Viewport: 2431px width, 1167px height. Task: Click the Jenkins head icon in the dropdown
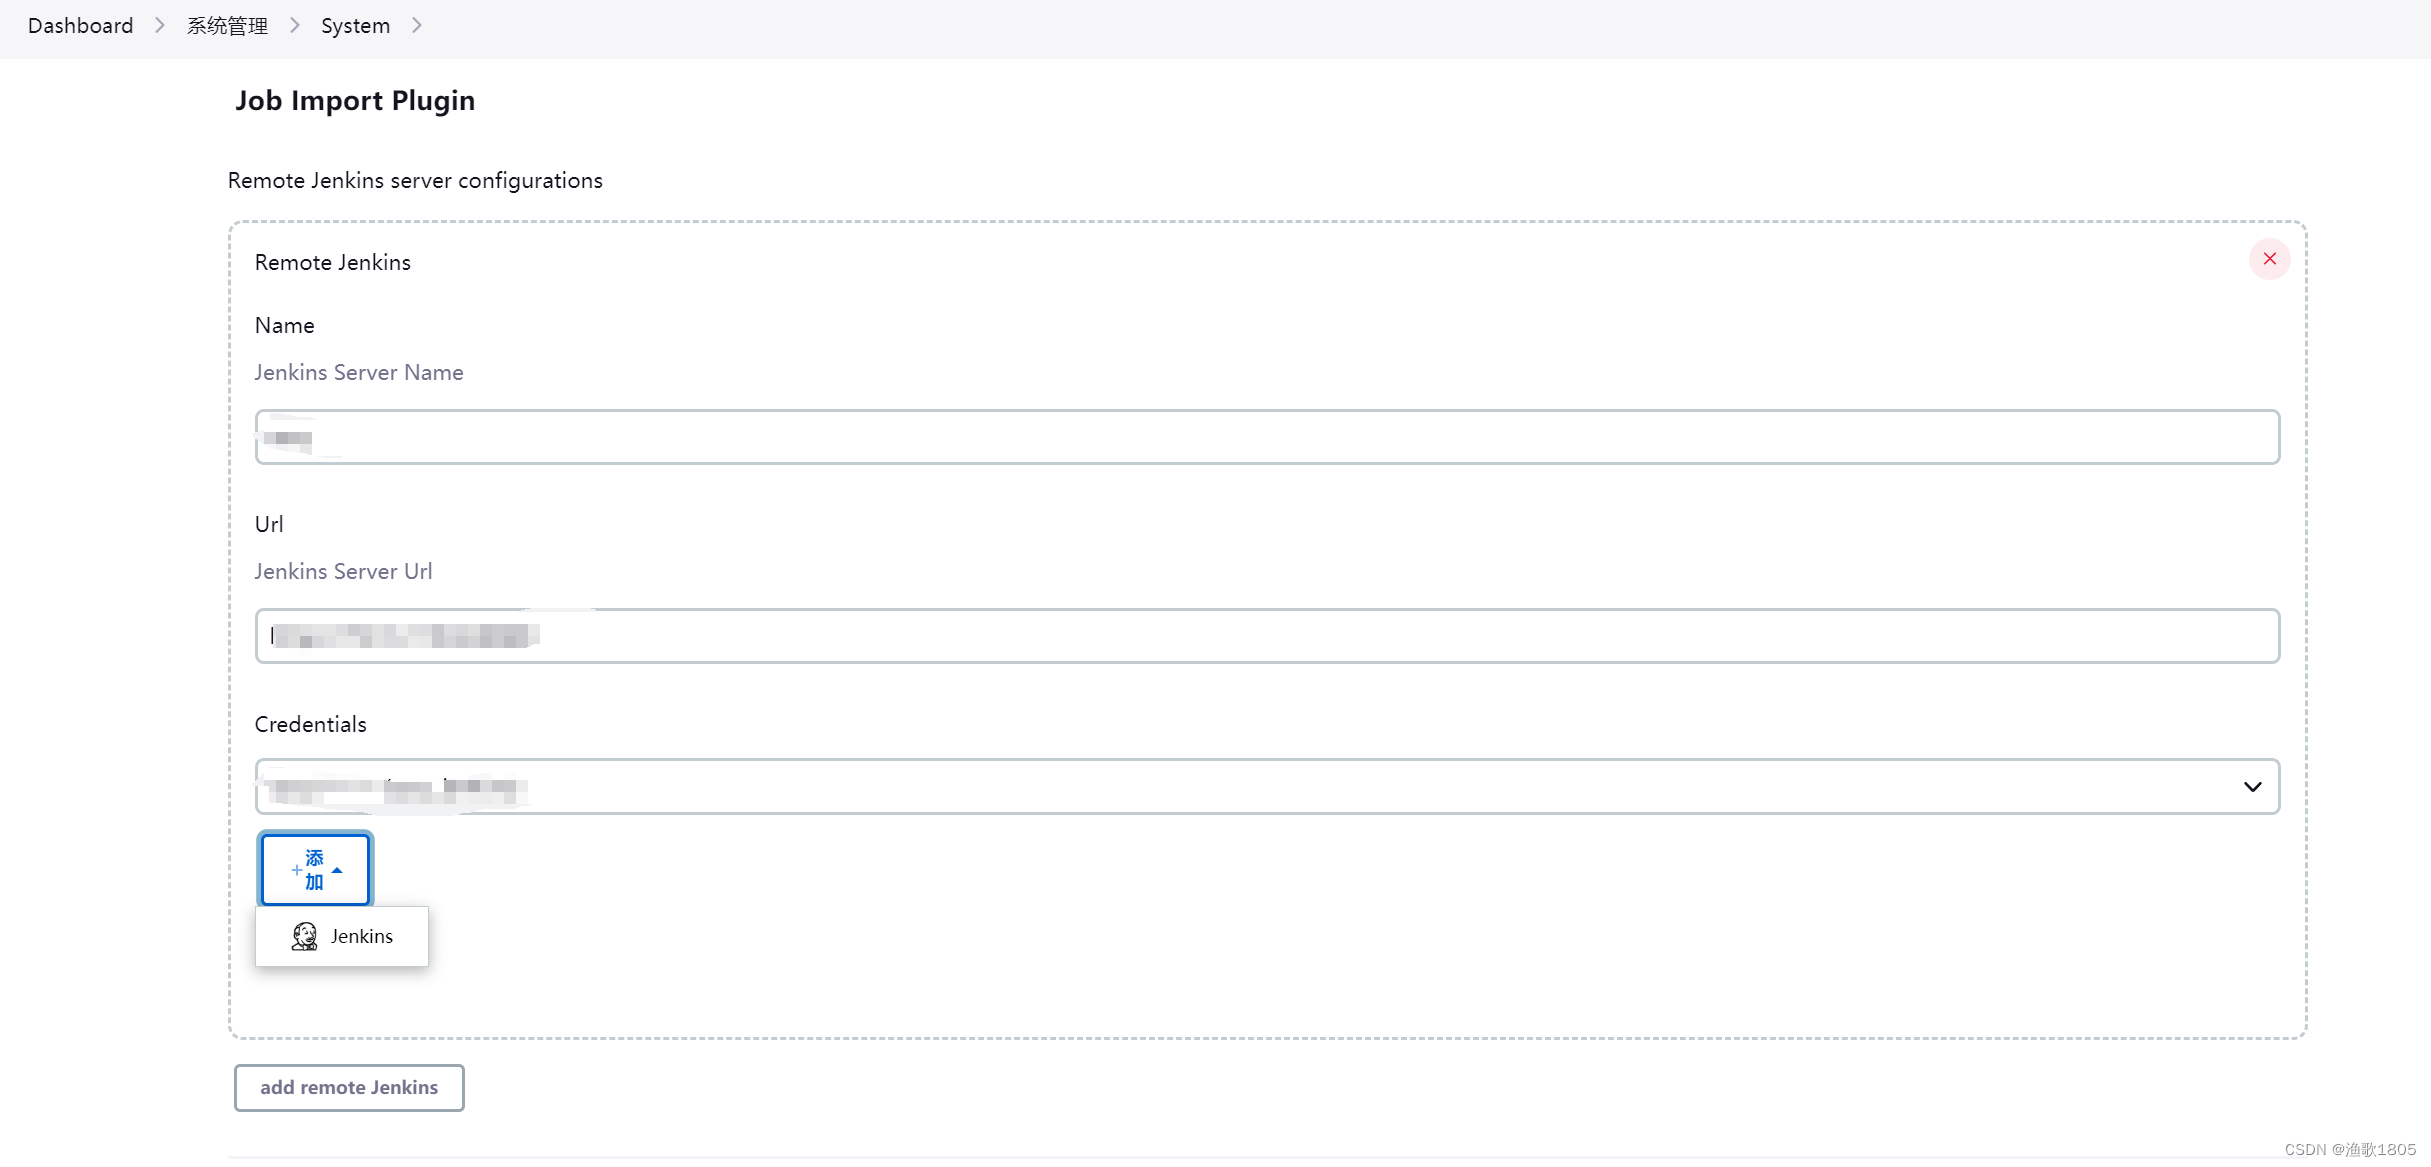point(304,936)
